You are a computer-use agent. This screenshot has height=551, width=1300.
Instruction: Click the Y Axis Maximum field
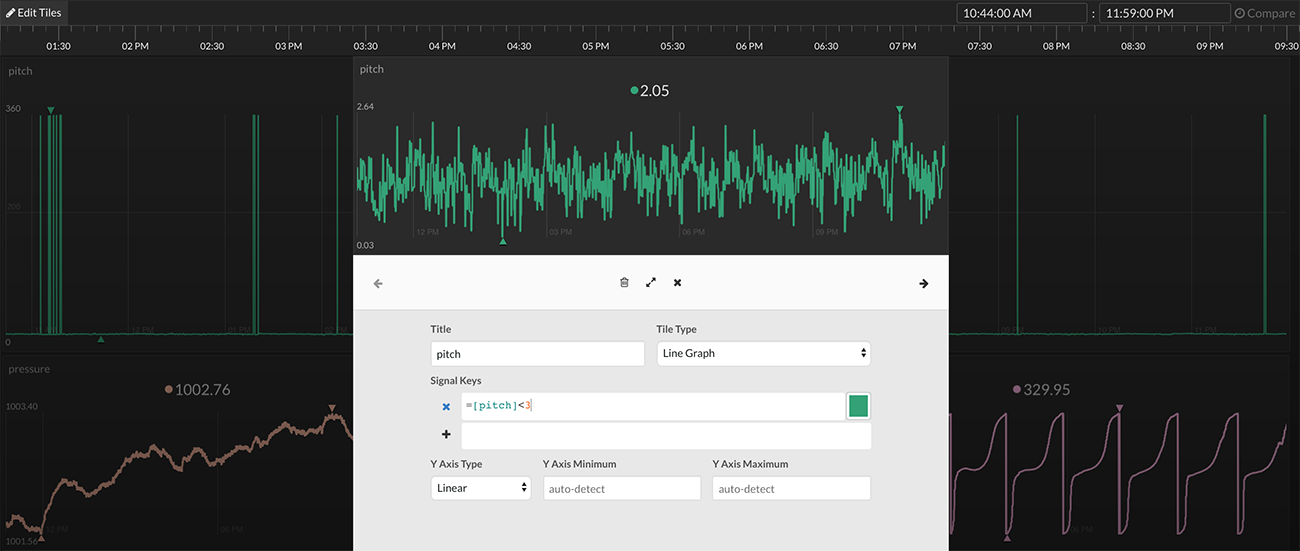coord(791,488)
